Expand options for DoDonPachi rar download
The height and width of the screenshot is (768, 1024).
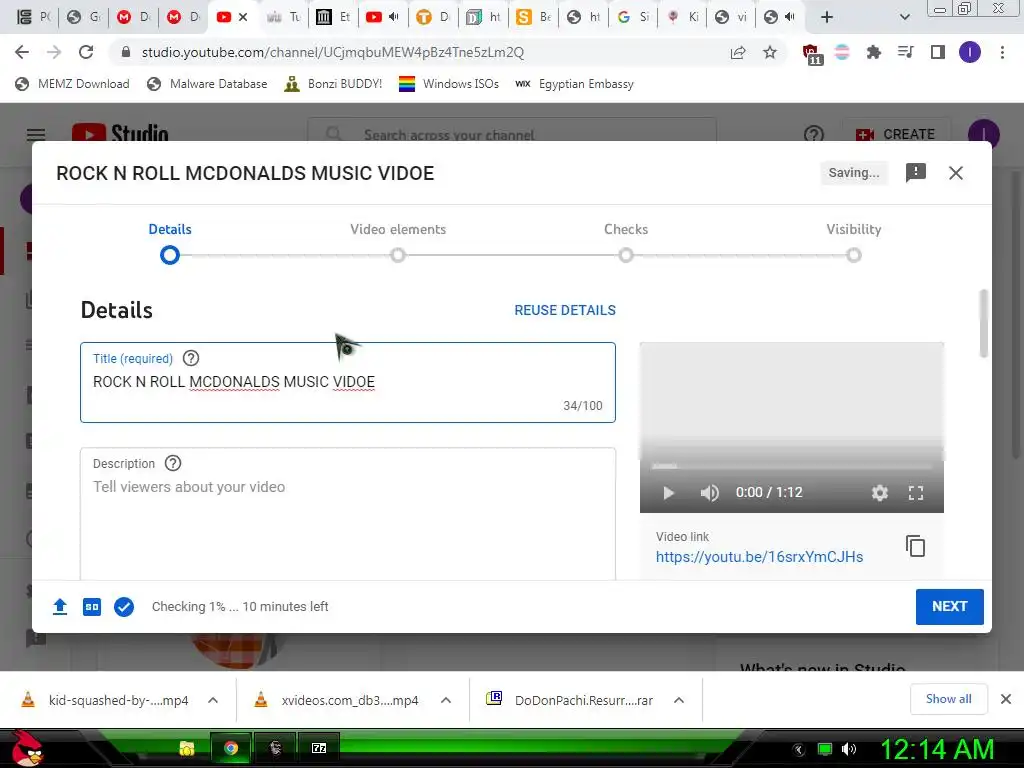click(x=679, y=700)
